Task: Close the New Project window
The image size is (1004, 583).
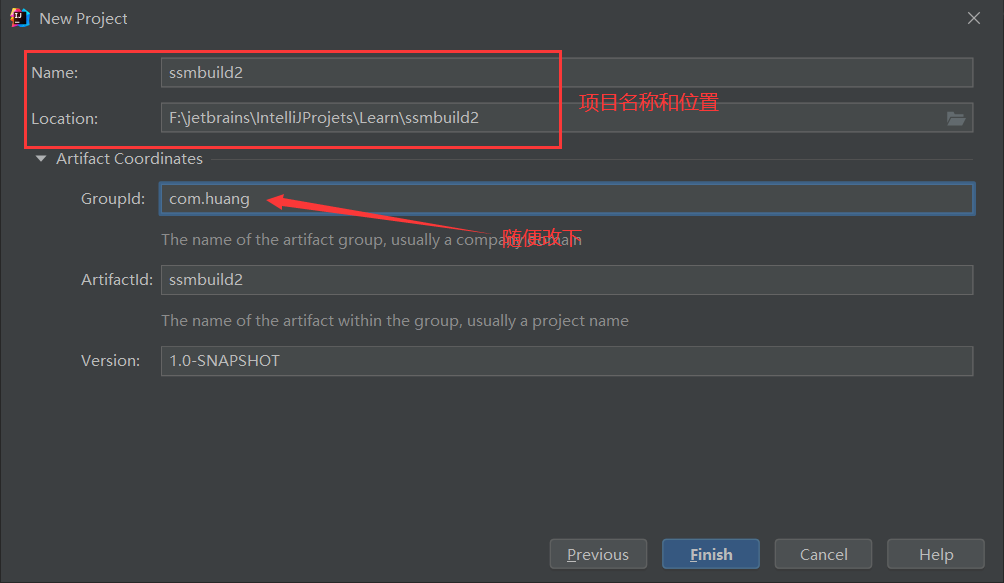Action: tap(974, 18)
